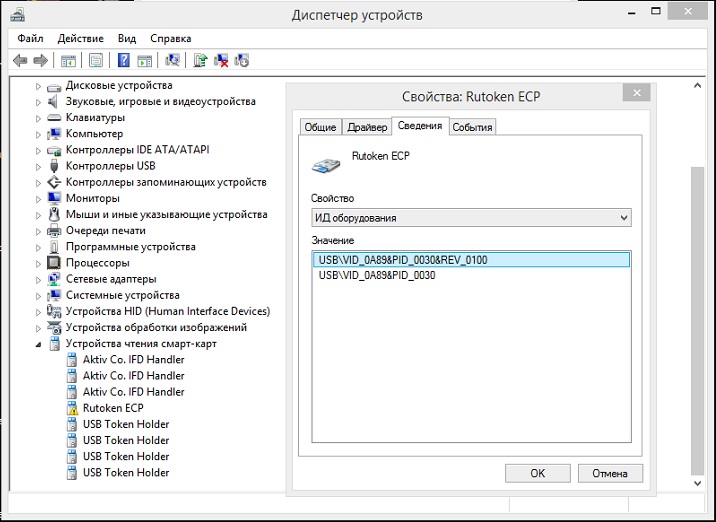The image size is (716, 522).
Task: Click the show/hide console tree icon
Action: [68, 60]
